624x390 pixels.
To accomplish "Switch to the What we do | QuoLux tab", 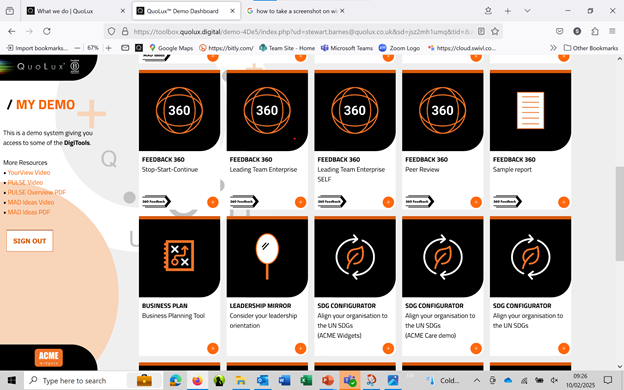I will [x=76, y=11].
